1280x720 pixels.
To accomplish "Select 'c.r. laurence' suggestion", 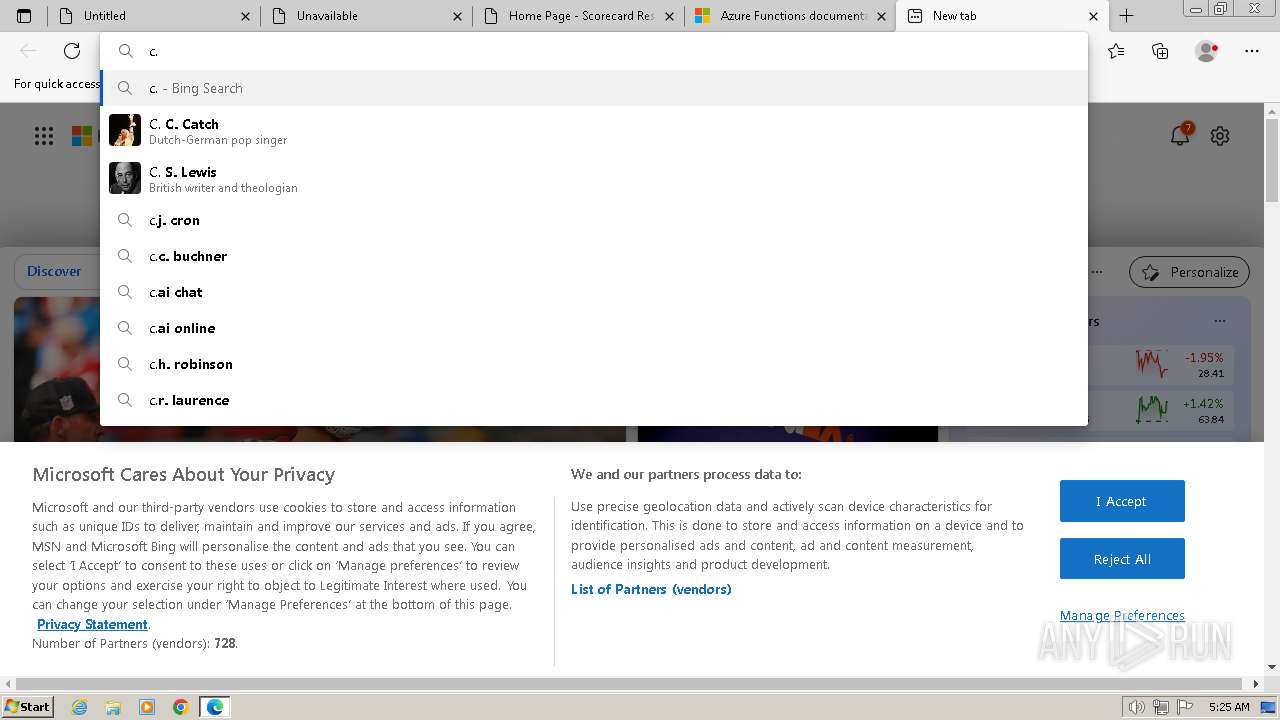I will tap(594, 400).
